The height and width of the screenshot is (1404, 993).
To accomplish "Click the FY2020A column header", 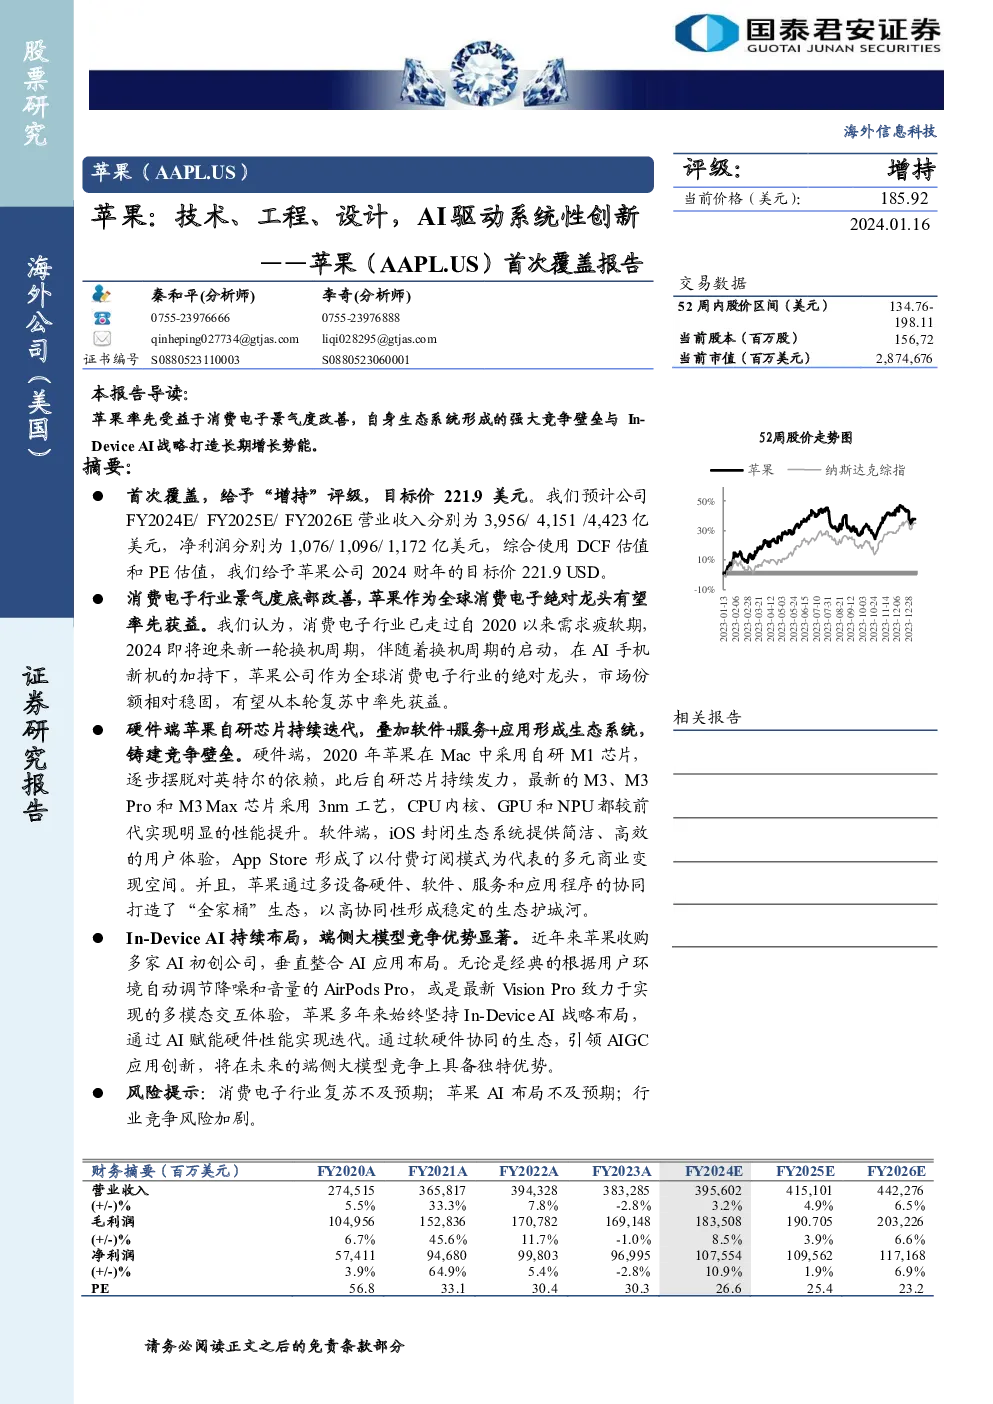I will (x=346, y=1171).
